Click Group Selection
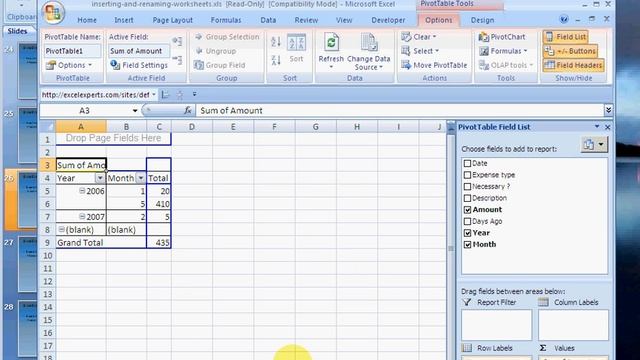Image resolution: width=640 pixels, height=360 pixels. [x=227, y=37]
